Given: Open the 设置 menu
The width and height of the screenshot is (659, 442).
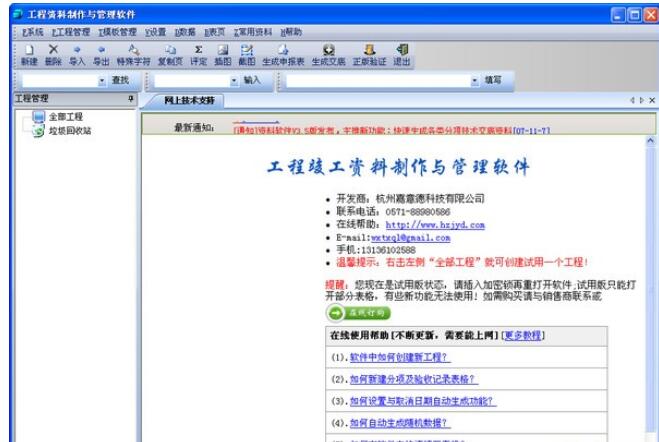Looking at the screenshot, I should point(155,32).
